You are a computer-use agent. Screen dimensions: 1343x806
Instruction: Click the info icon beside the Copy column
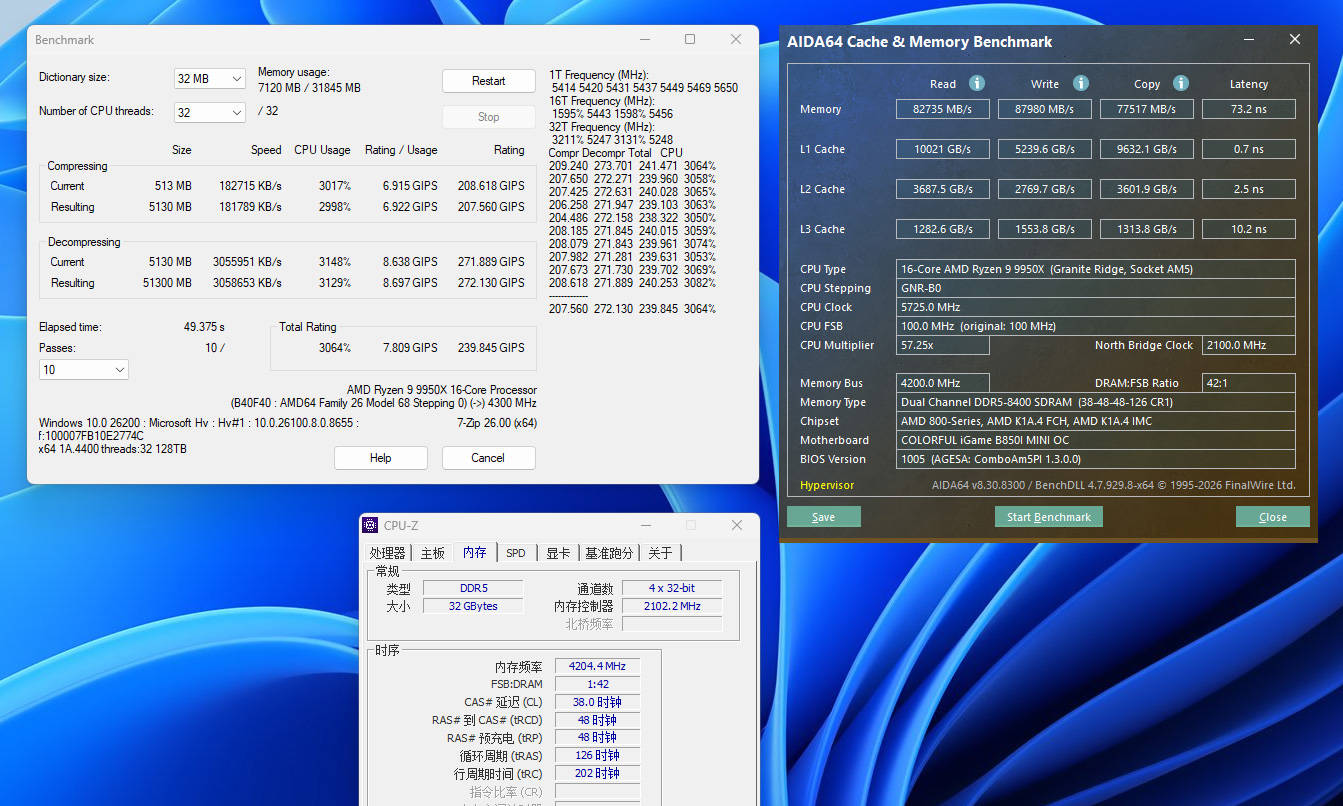coord(1181,83)
